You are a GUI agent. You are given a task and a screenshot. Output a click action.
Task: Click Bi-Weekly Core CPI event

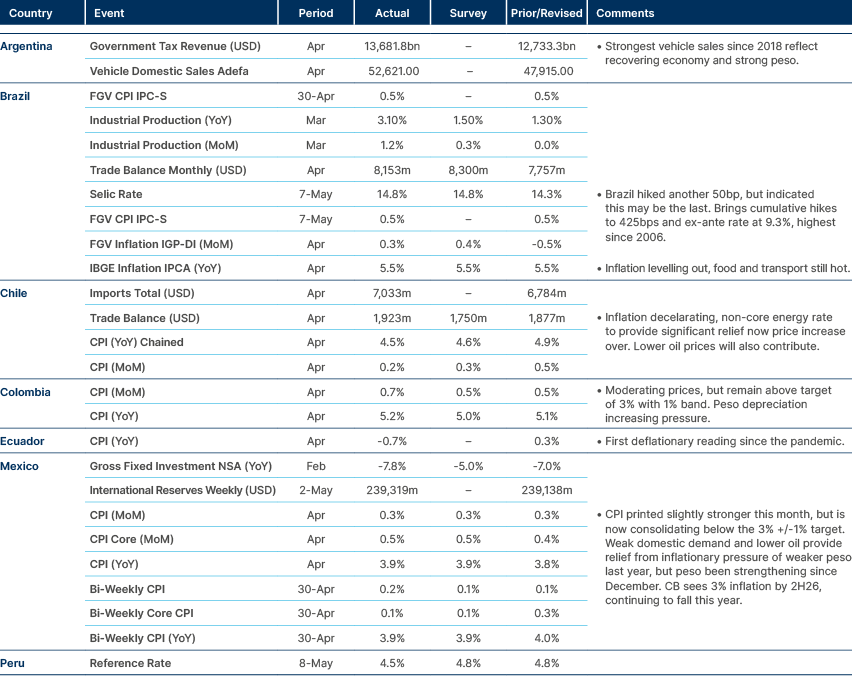[141, 614]
